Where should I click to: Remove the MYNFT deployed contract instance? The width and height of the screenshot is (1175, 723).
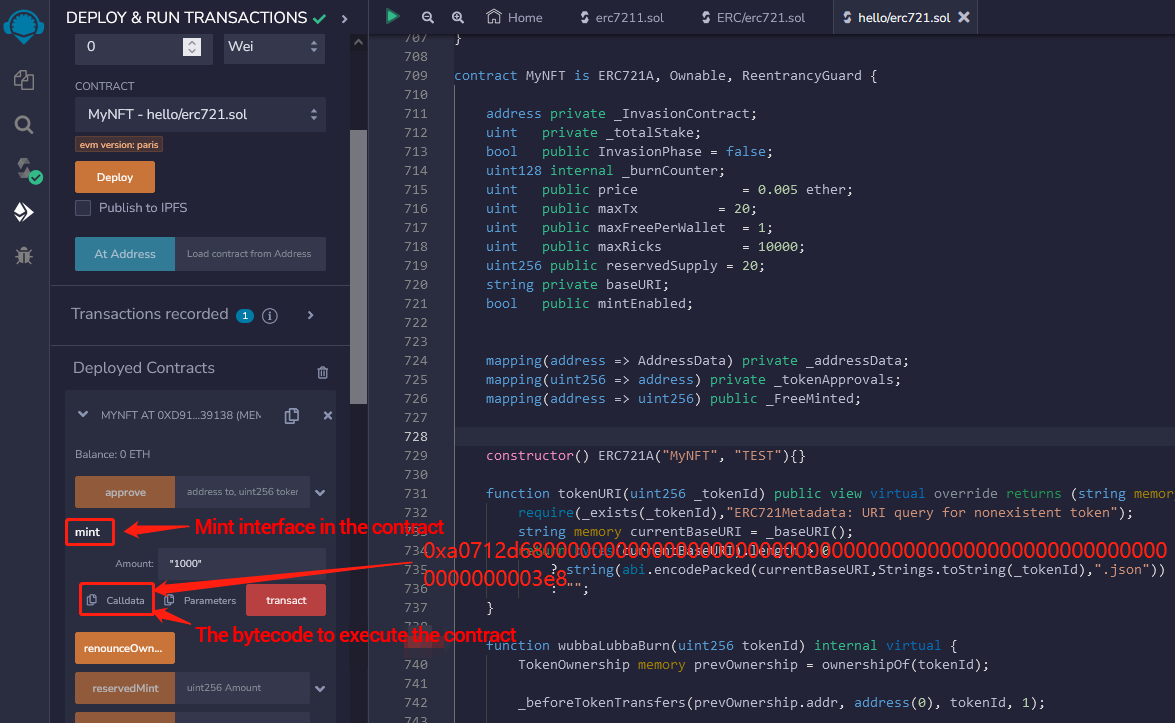(327, 416)
